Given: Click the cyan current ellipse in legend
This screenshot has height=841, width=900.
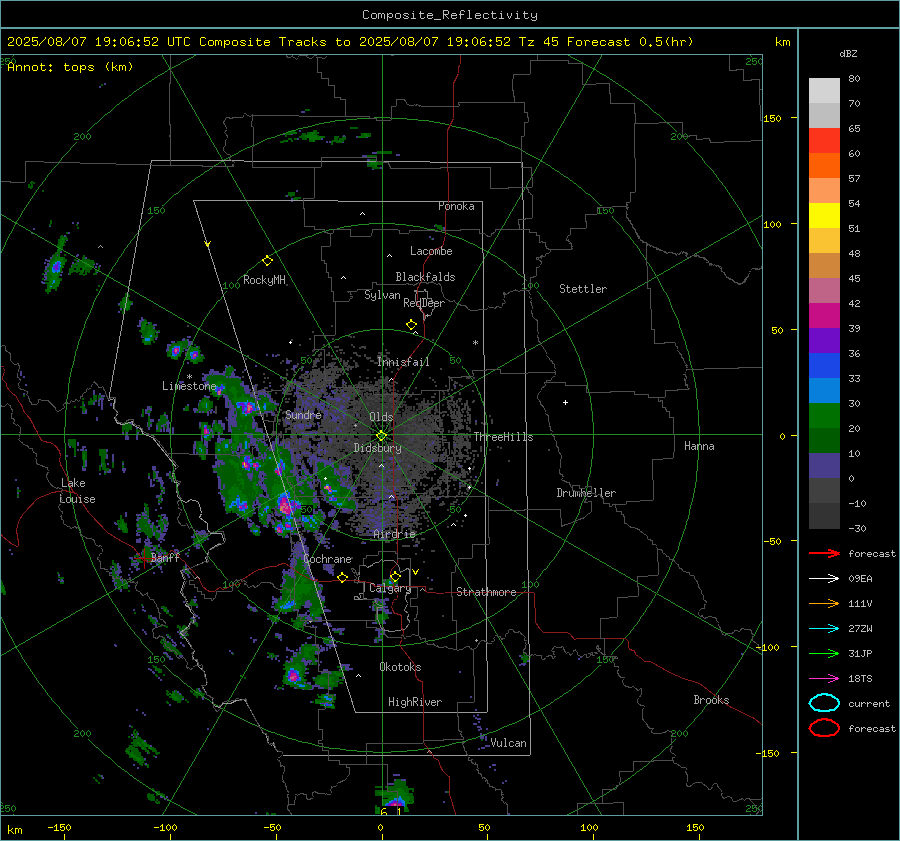Looking at the screenshot, I should [x=824, y=703].
